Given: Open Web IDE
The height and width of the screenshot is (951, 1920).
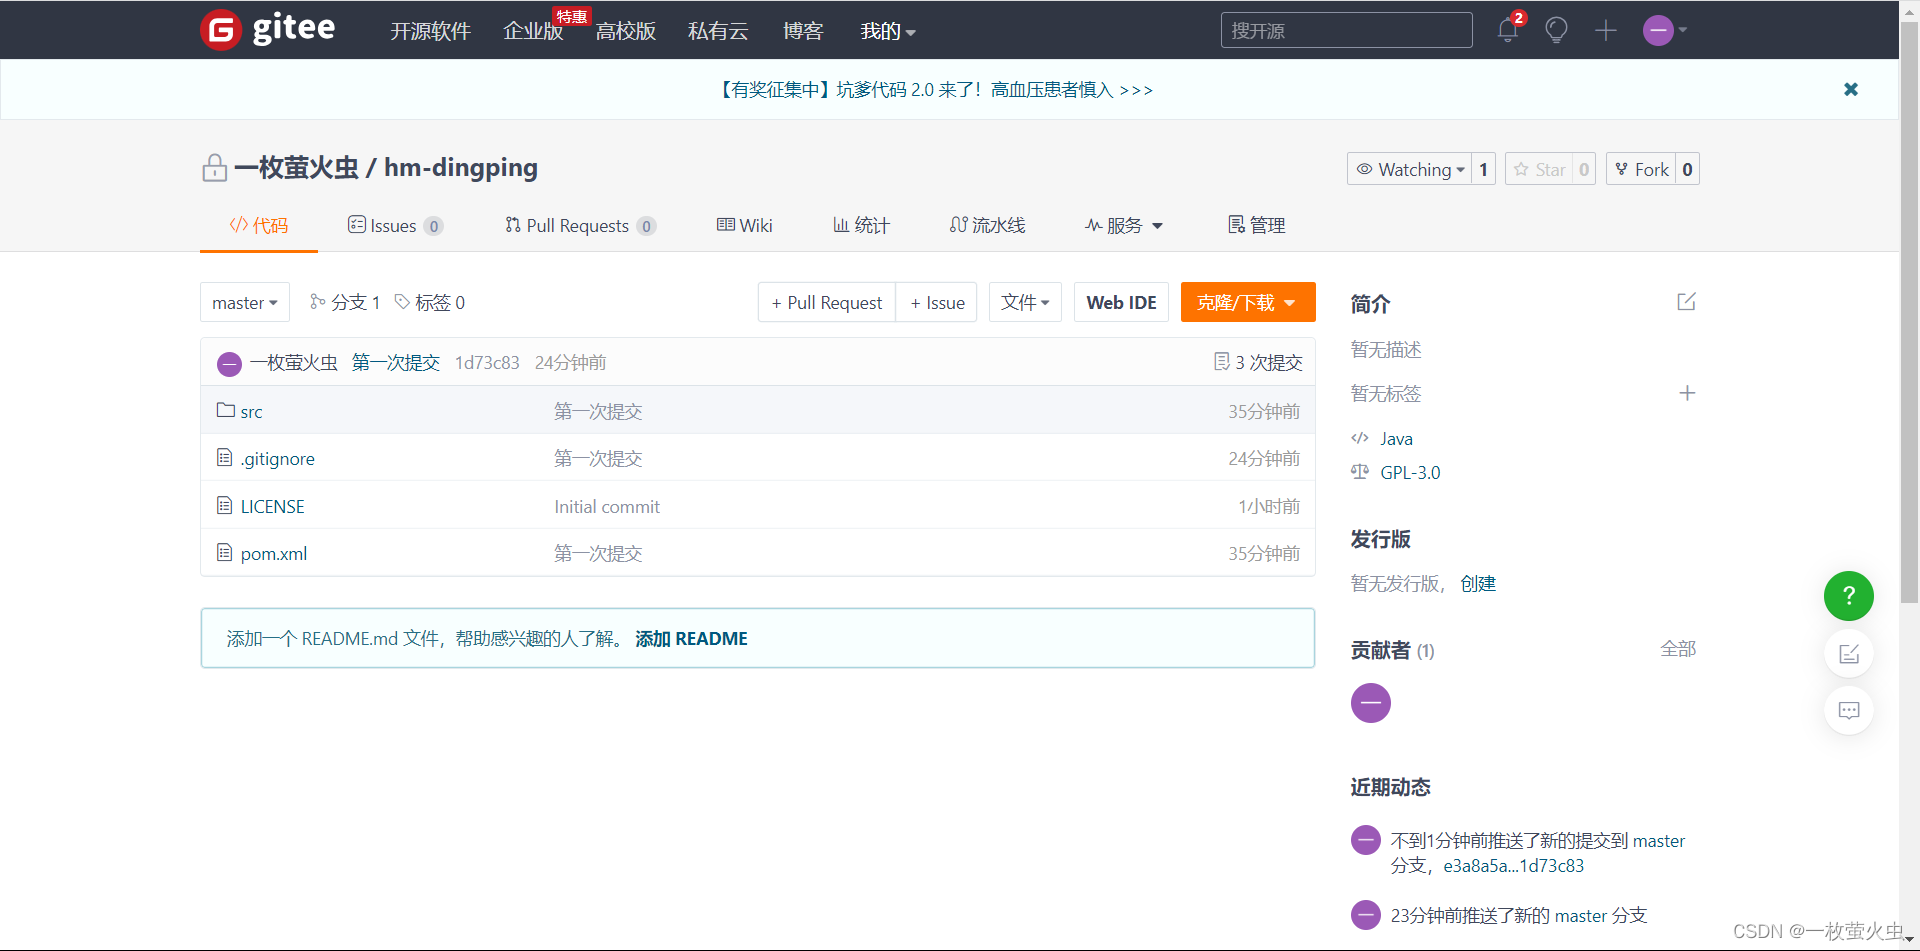Looking at the screenshot, I should coord(1121,302).
